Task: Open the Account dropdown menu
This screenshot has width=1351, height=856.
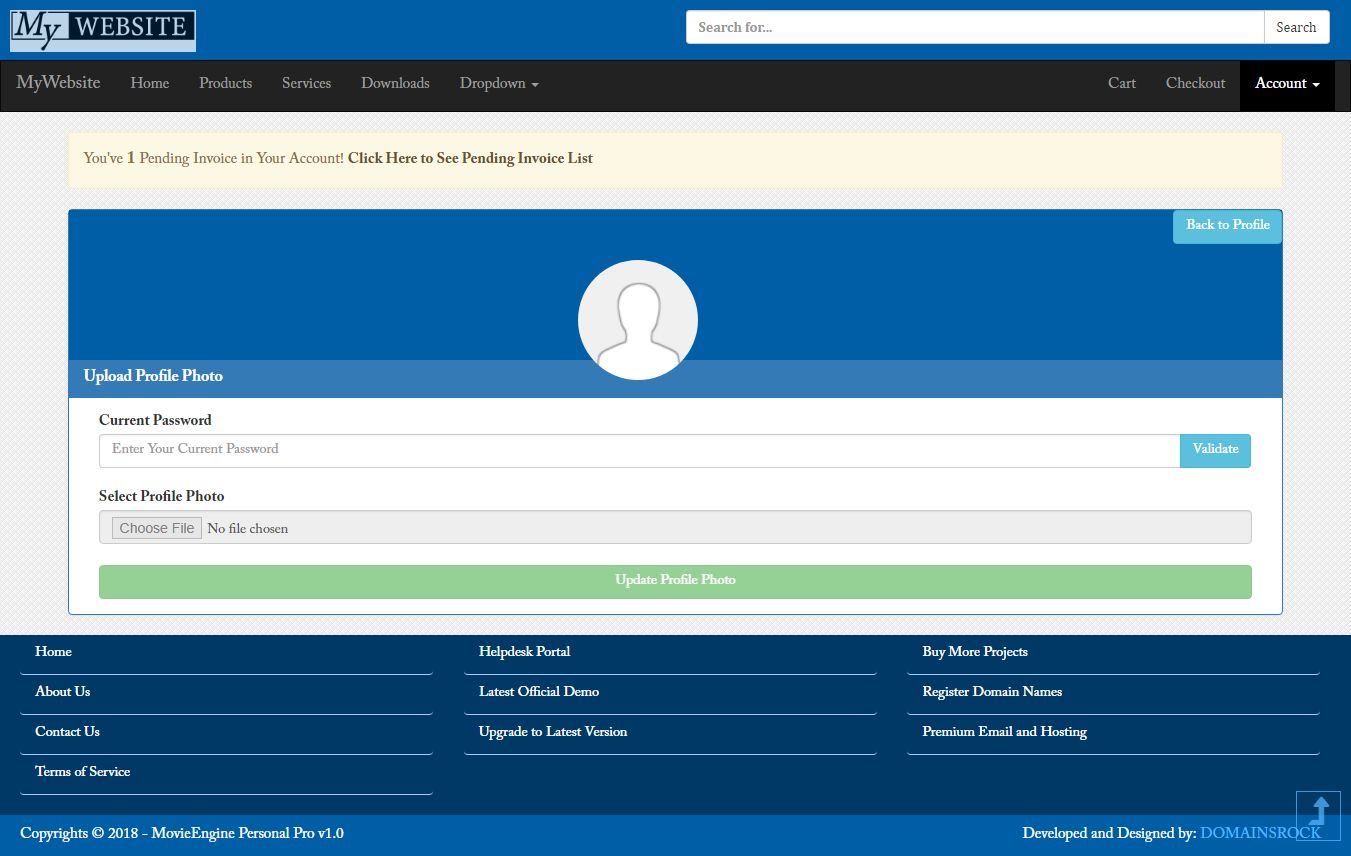Action: (x=1286, y=84)
